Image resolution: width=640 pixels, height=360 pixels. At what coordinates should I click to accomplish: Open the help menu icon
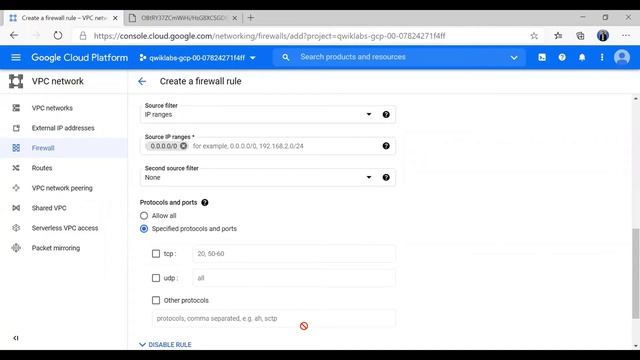point(562,58)
